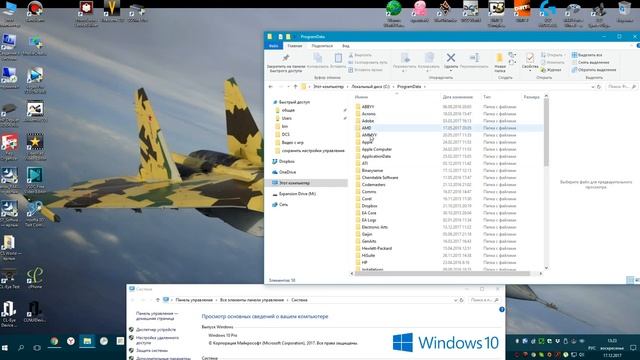The width and height of the screenshot is (640, 360).
Task: Open Properties from the ribbon
Action: (530, 58)
